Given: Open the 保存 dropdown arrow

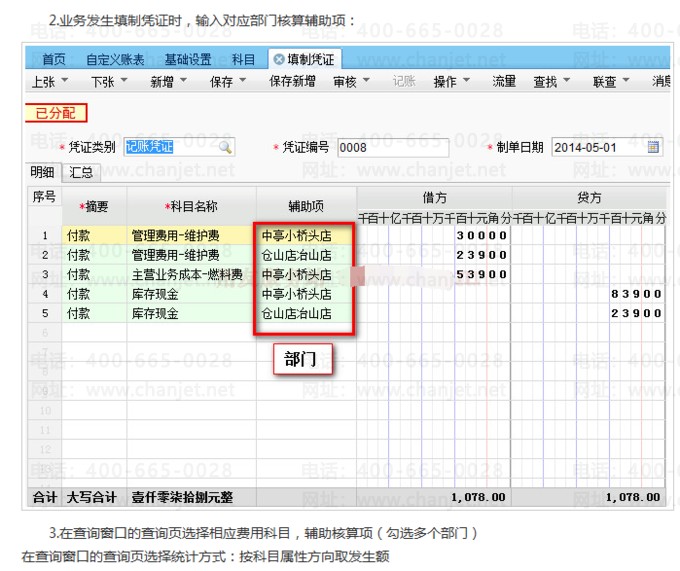Looking at the screenshot, I should (x=242, y=80).
